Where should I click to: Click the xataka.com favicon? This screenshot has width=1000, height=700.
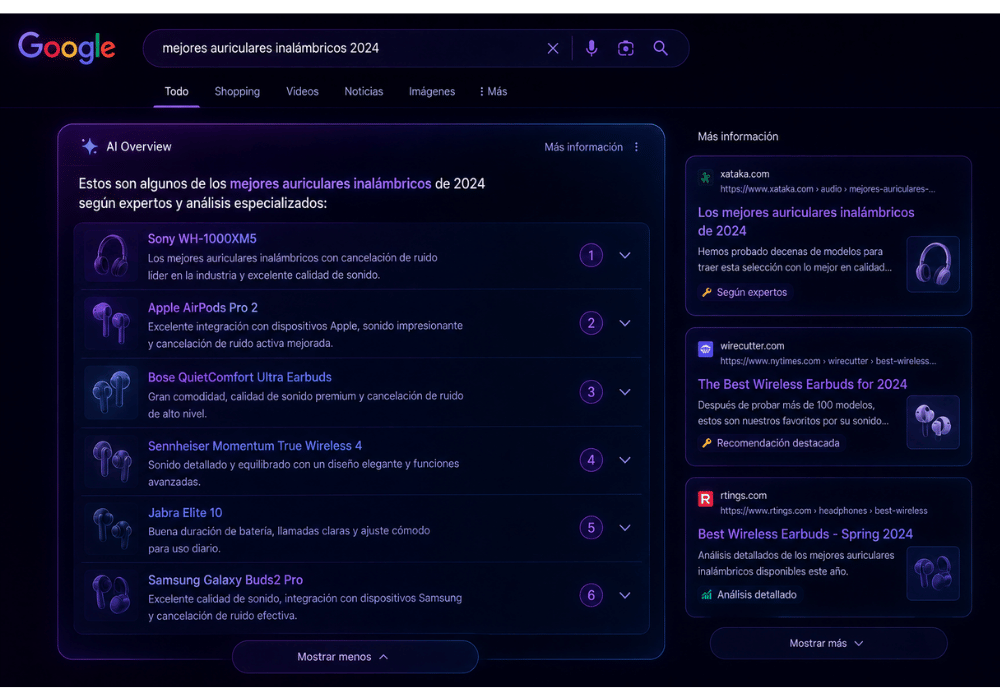point(705,178)
